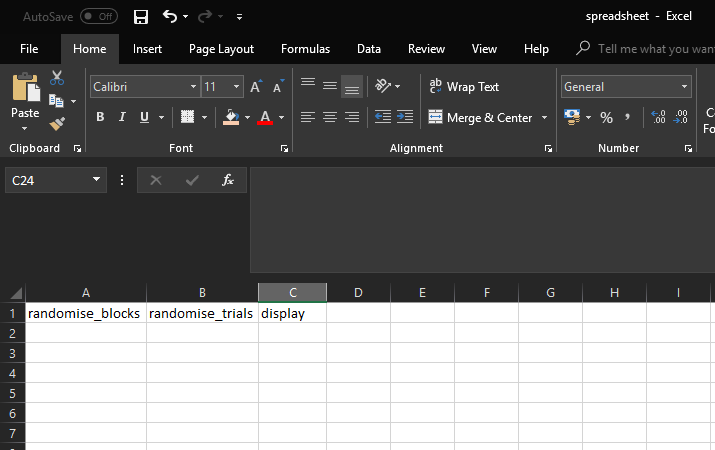Click the Cut scissors icon
Screen dimensions: 715x450
tap(57, 79)
